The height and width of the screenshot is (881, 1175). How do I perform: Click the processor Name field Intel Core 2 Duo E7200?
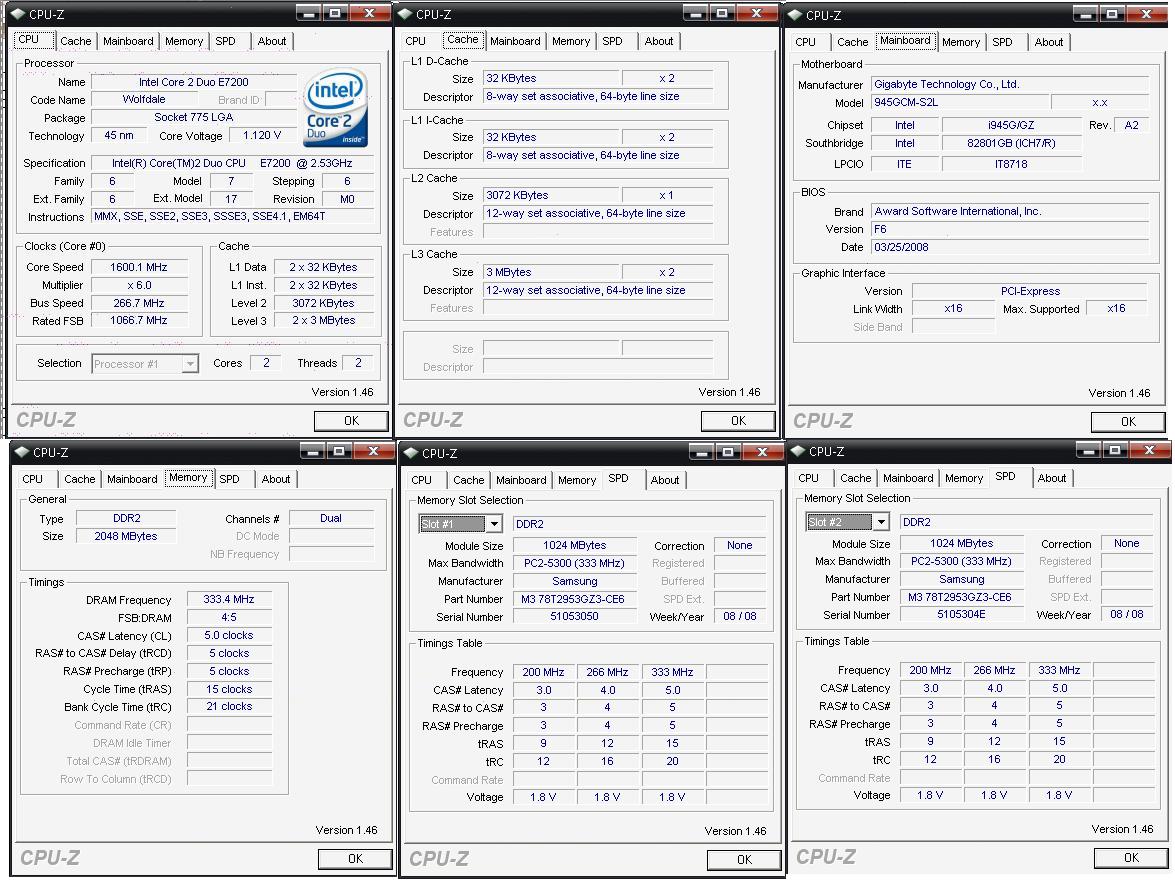[x=193, y=82]
